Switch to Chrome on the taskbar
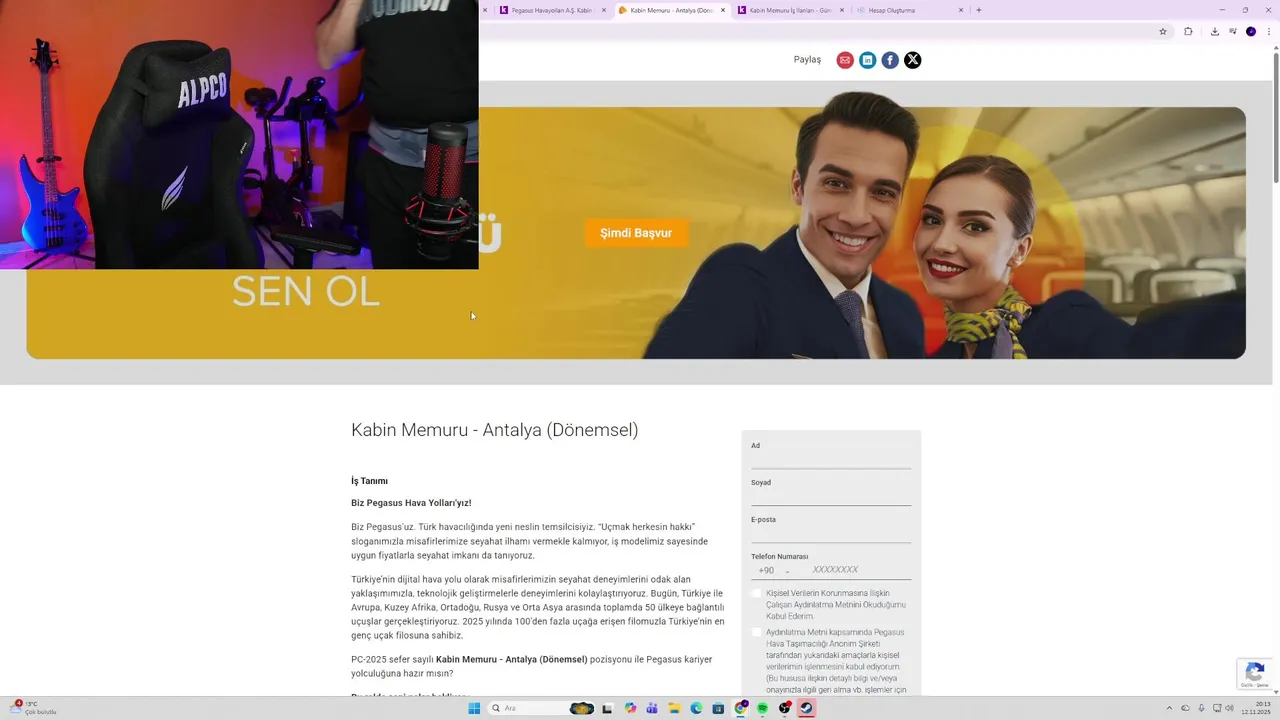1280x720 pixels. pos(740,708)
